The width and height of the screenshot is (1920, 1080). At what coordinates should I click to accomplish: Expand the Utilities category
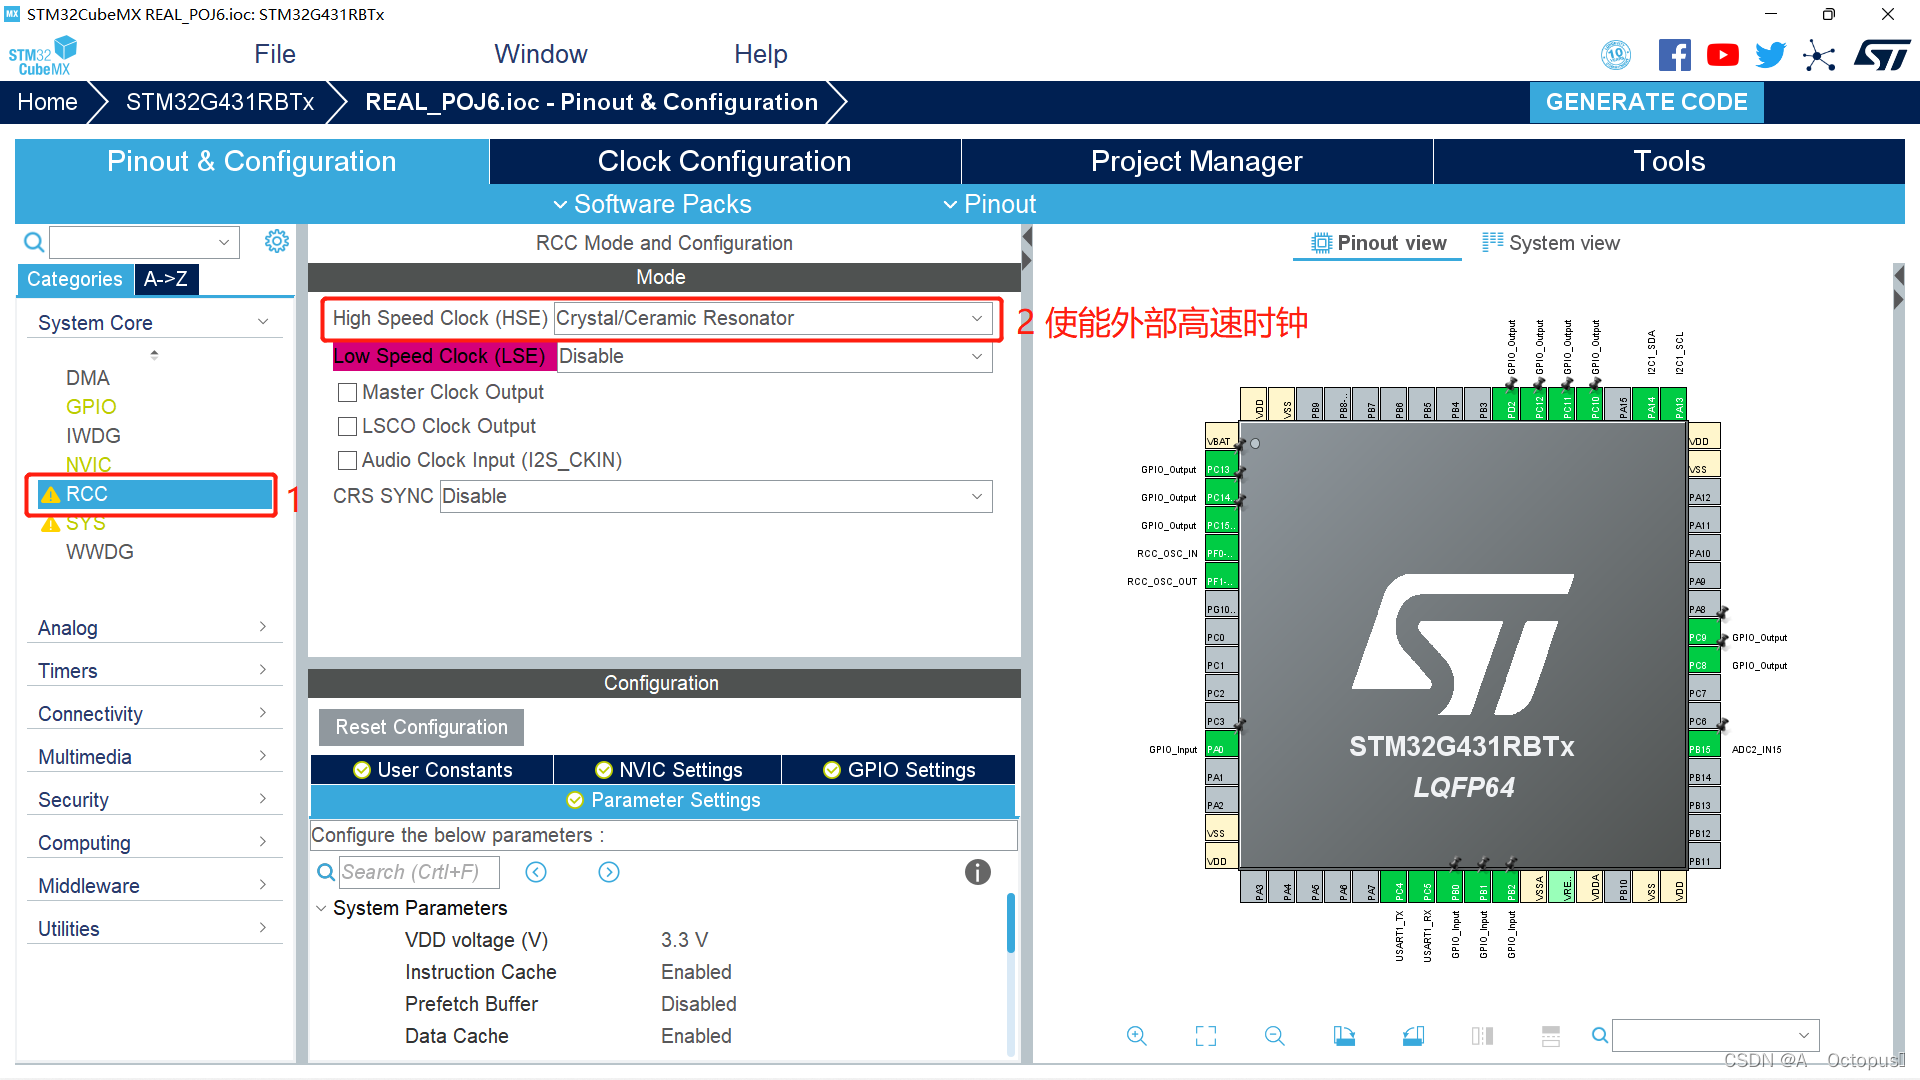coord(154,928)
